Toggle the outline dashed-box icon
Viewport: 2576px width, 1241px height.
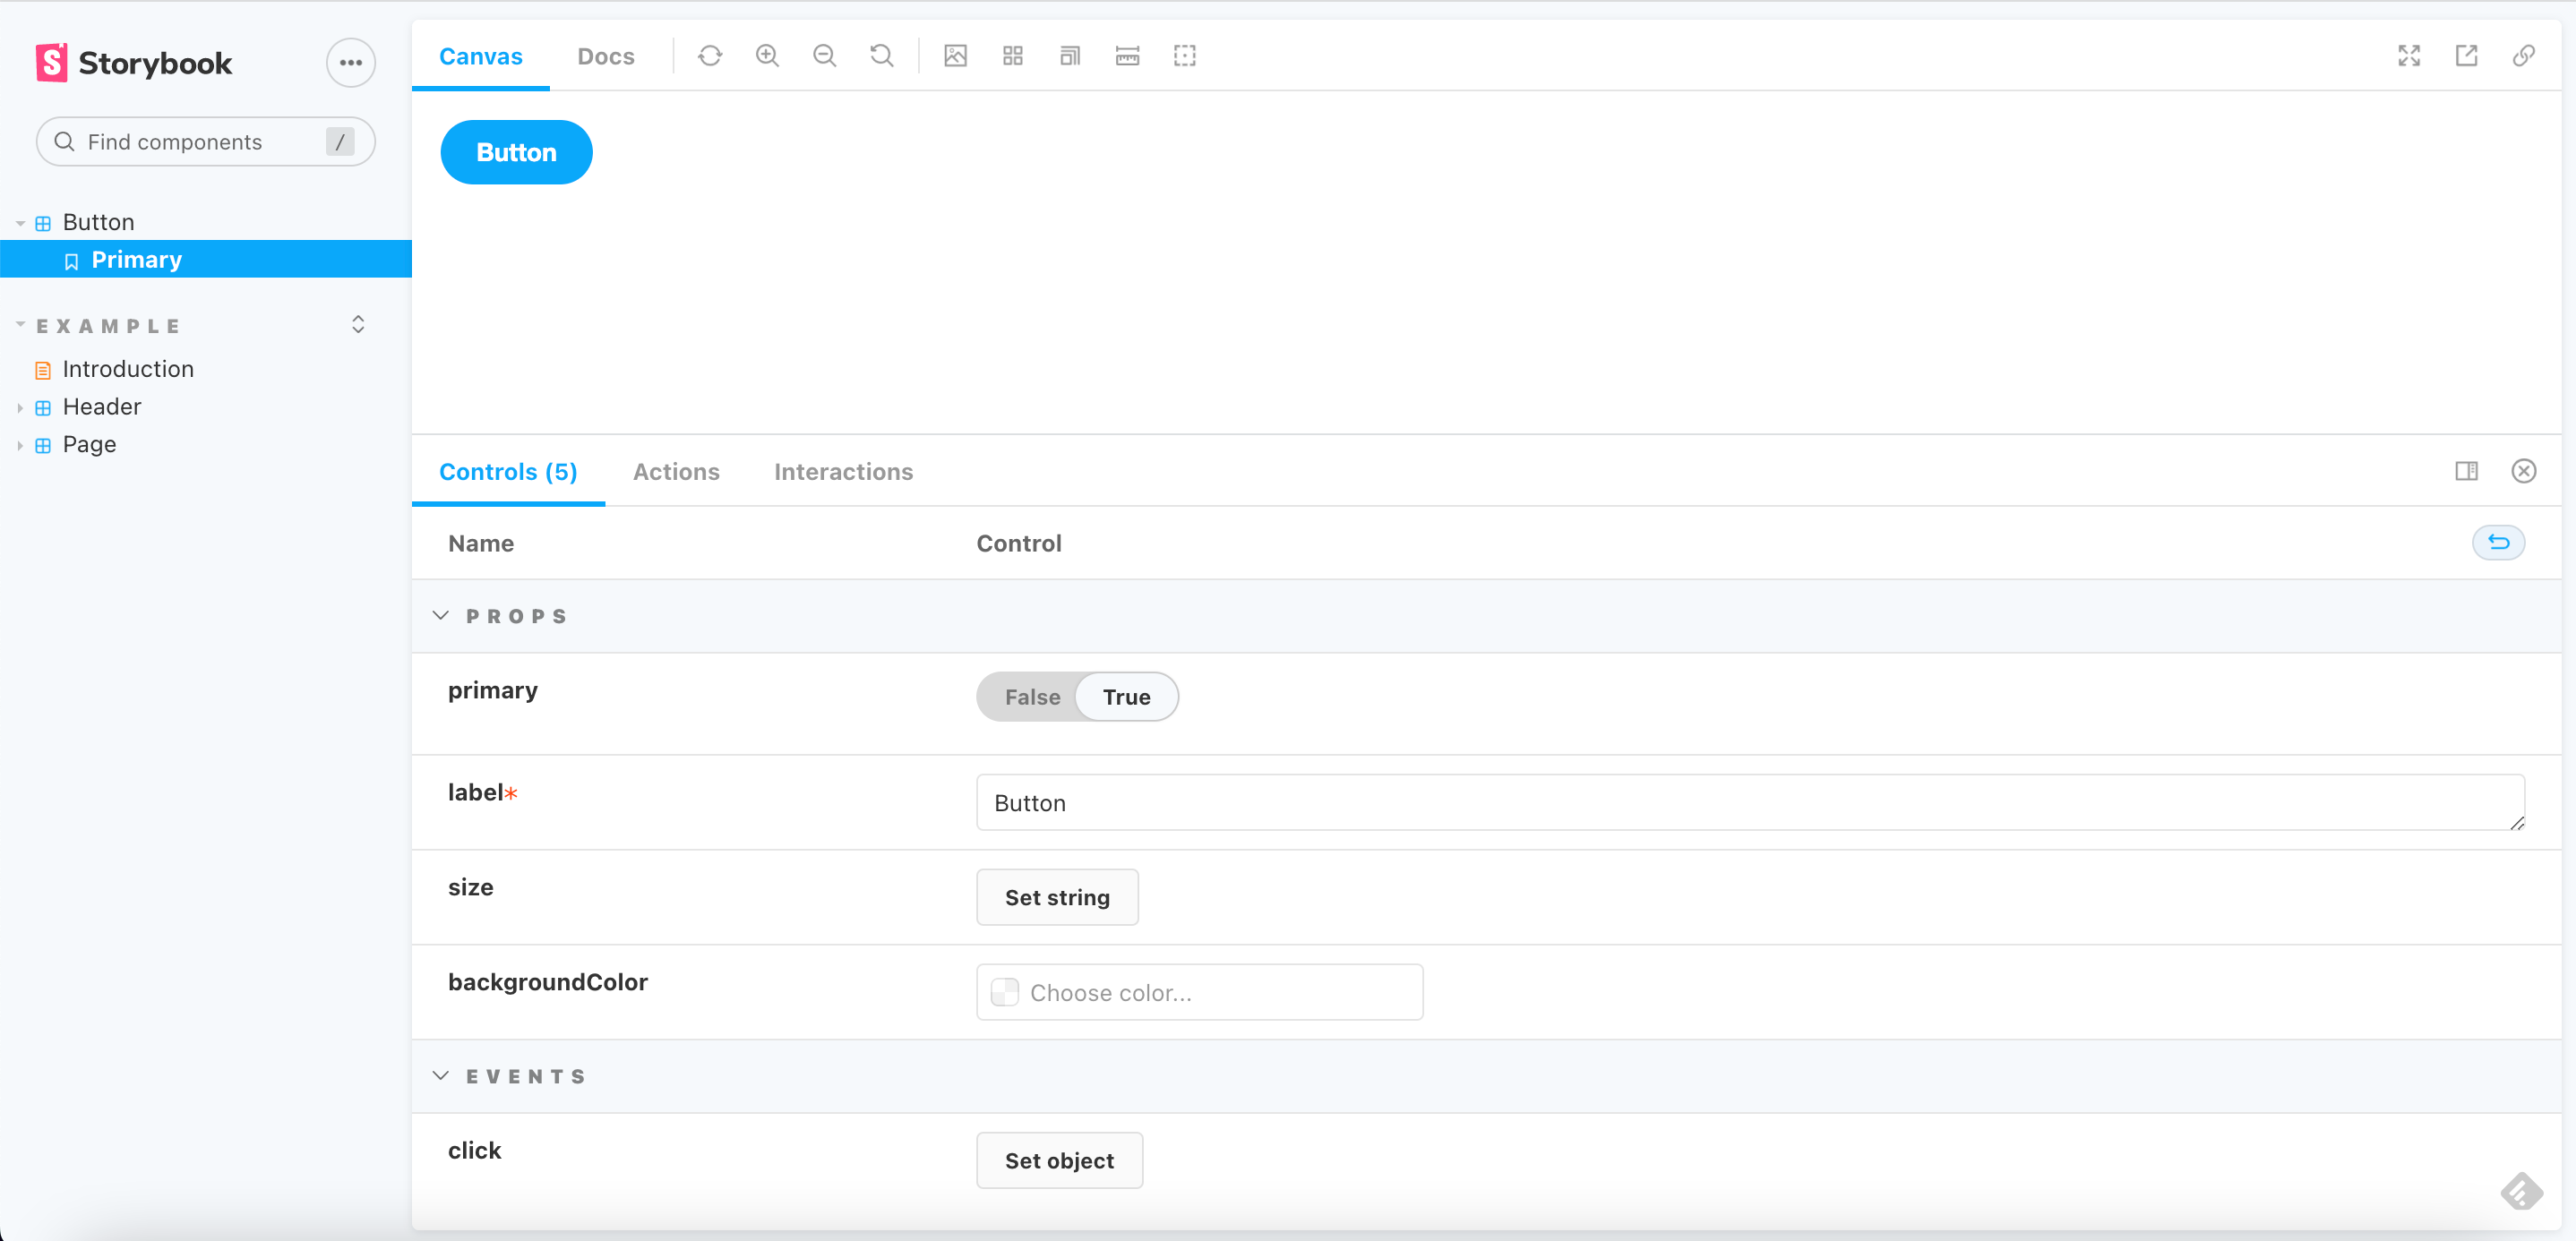(x=1184, y=56)
